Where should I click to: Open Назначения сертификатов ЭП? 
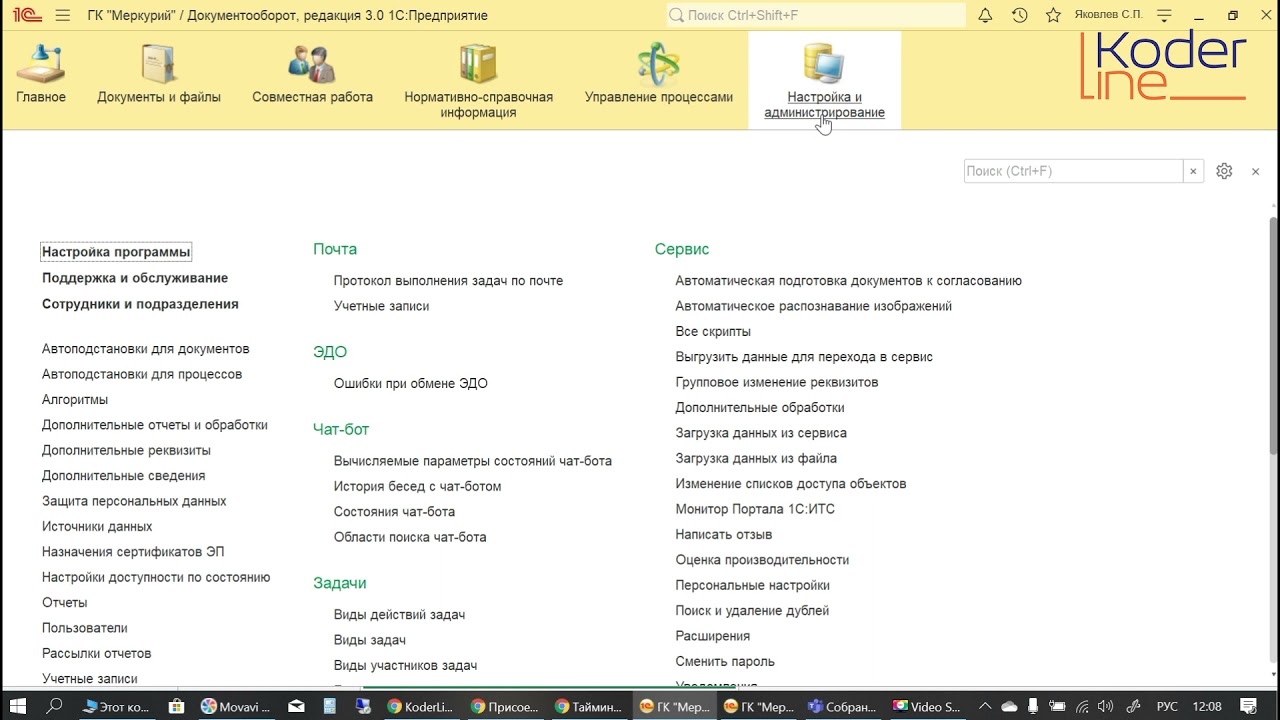coord(133,552)
